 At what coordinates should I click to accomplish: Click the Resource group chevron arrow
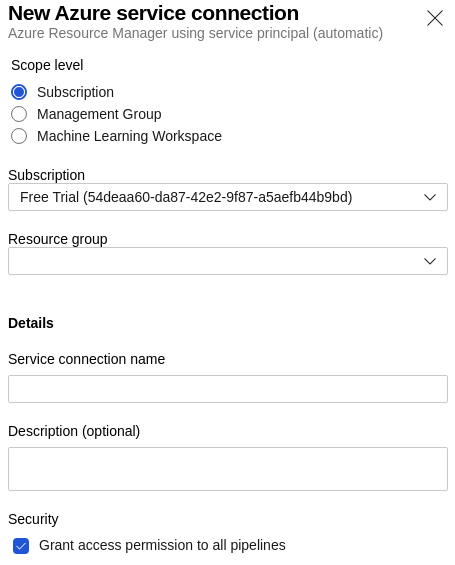[430, 261]
